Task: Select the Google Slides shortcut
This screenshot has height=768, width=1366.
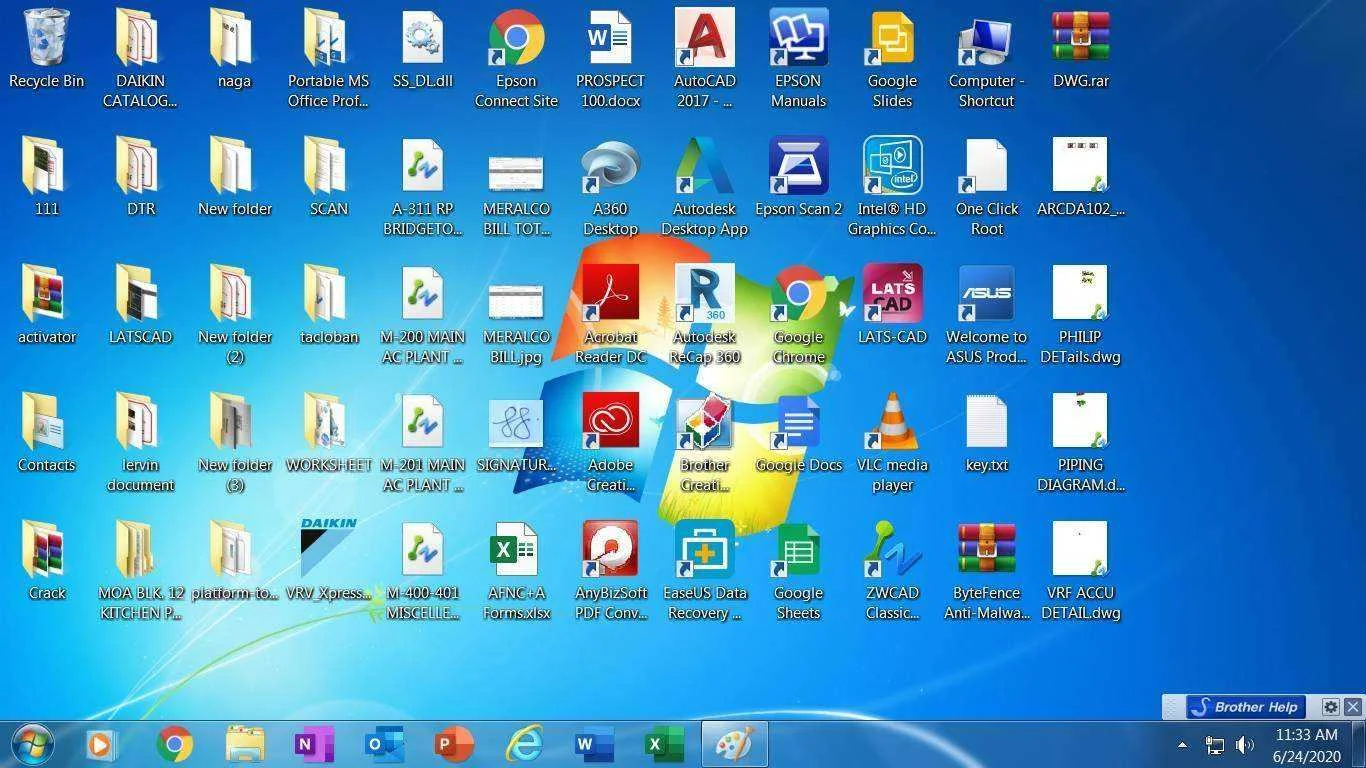Action: coord(892,58)
